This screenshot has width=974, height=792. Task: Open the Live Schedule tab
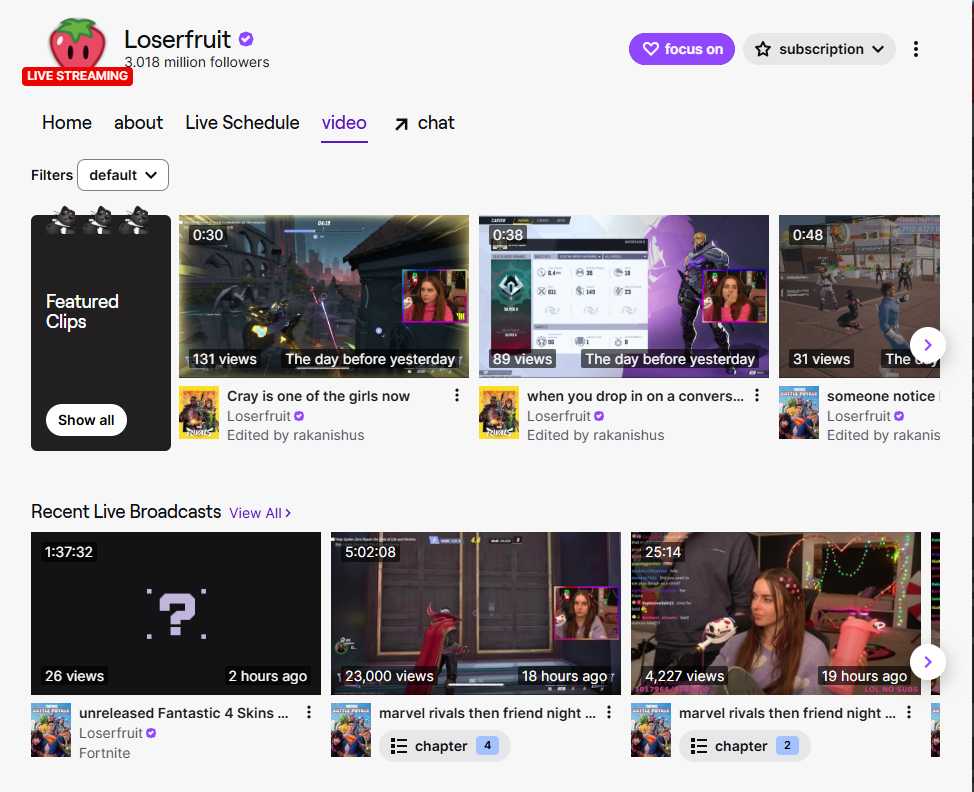[x=242, y=122]
